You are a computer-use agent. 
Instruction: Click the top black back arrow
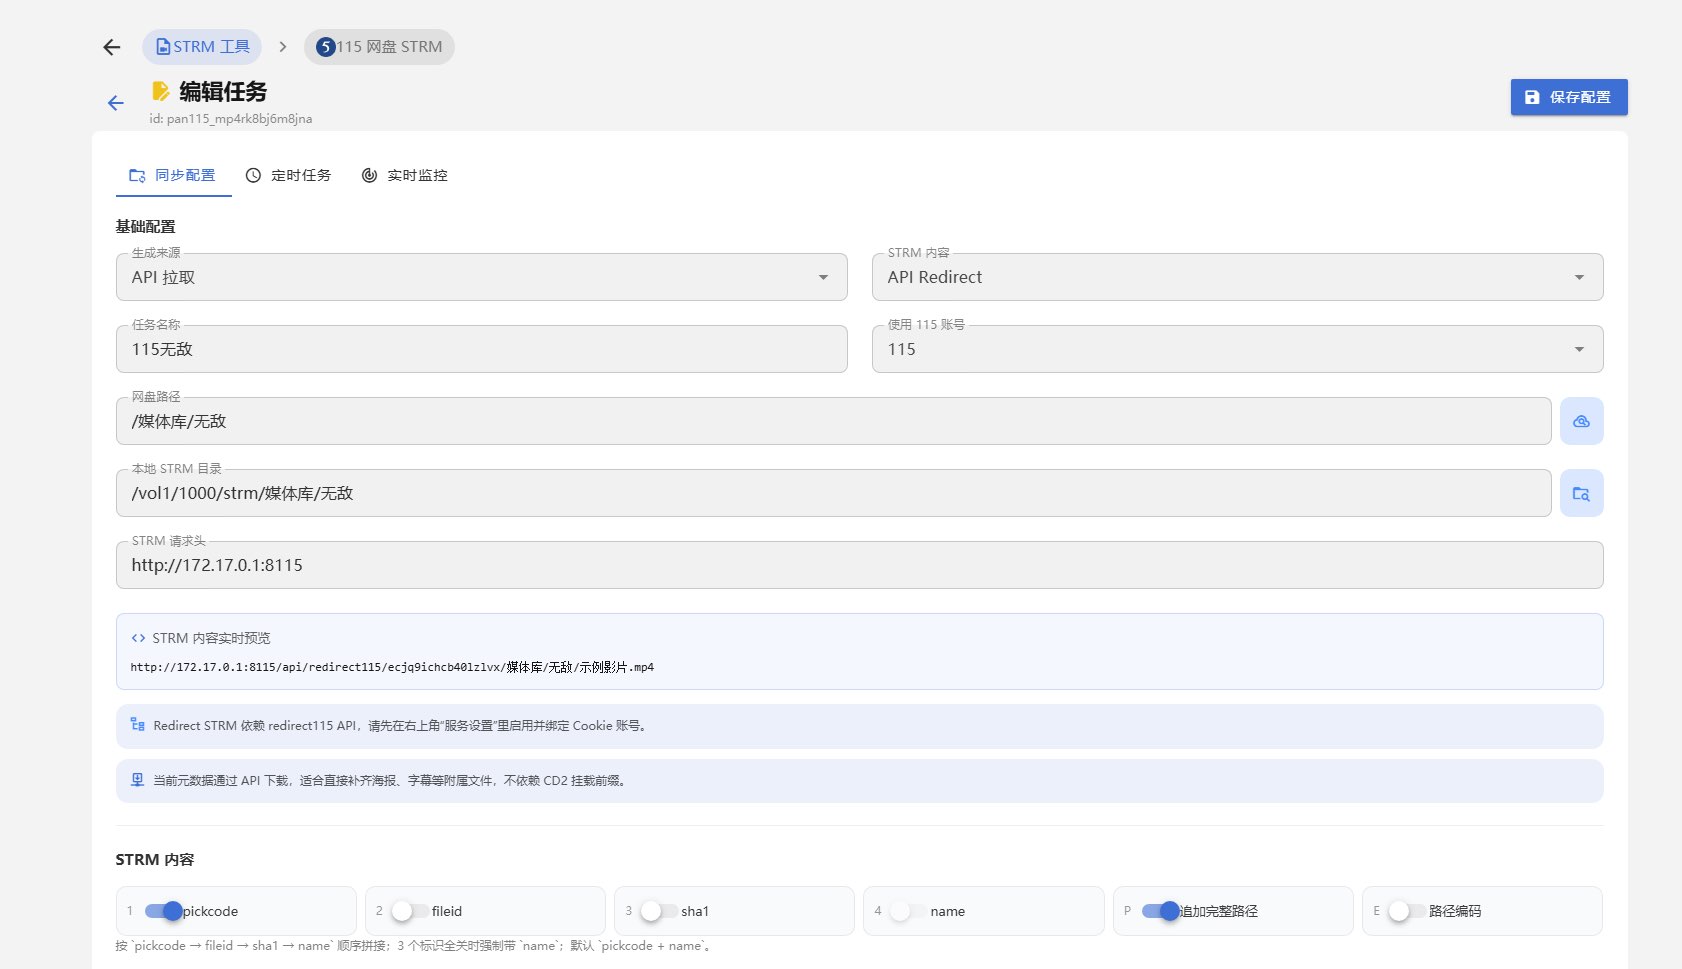(112, 47)
